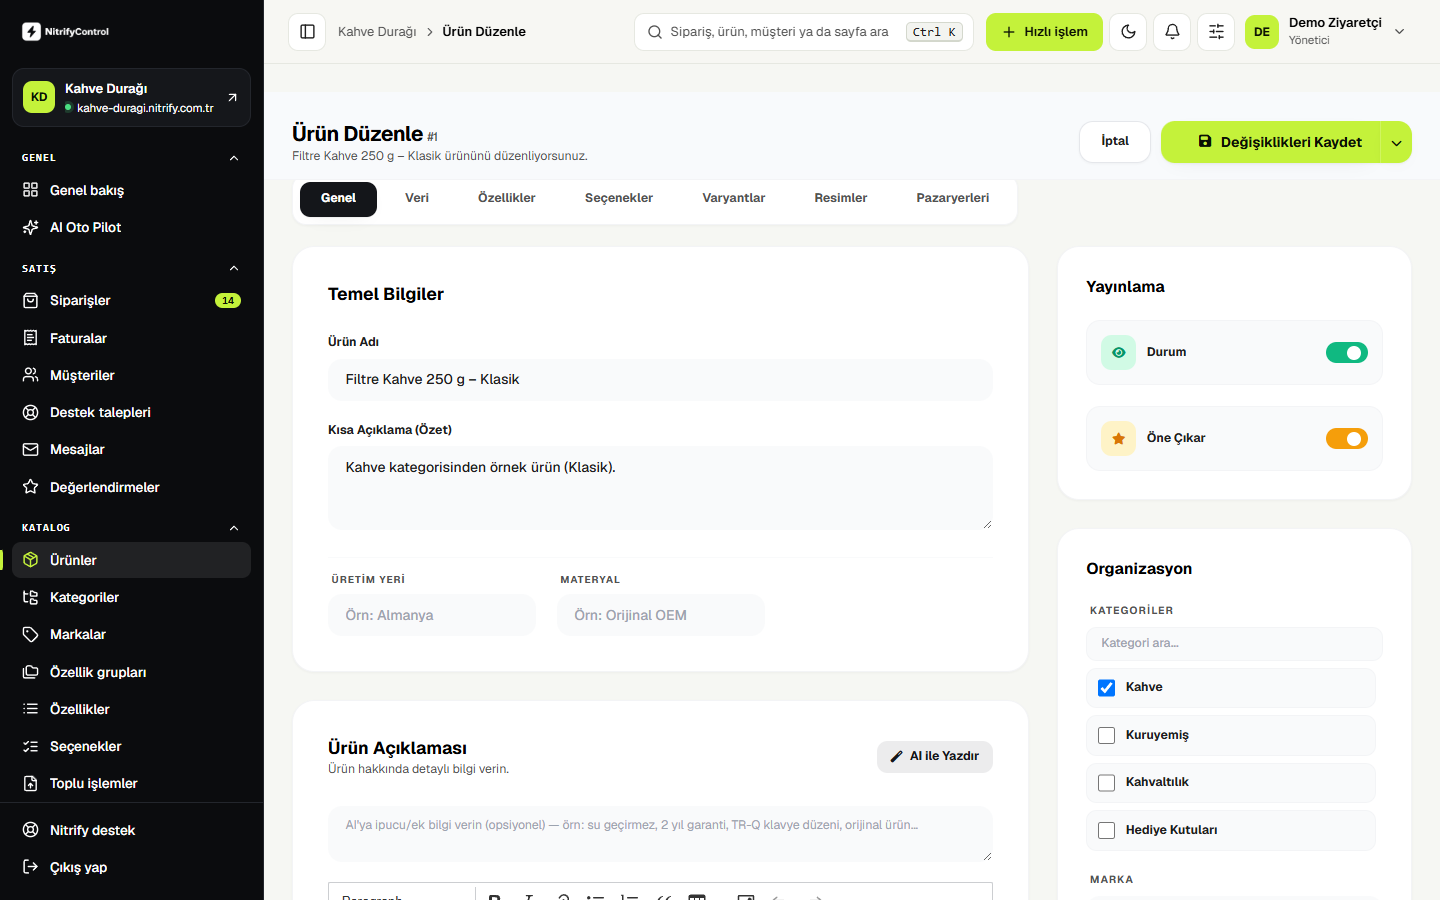
Task: Open the Hızlı işlem quick action
Action: point(1044,32)
